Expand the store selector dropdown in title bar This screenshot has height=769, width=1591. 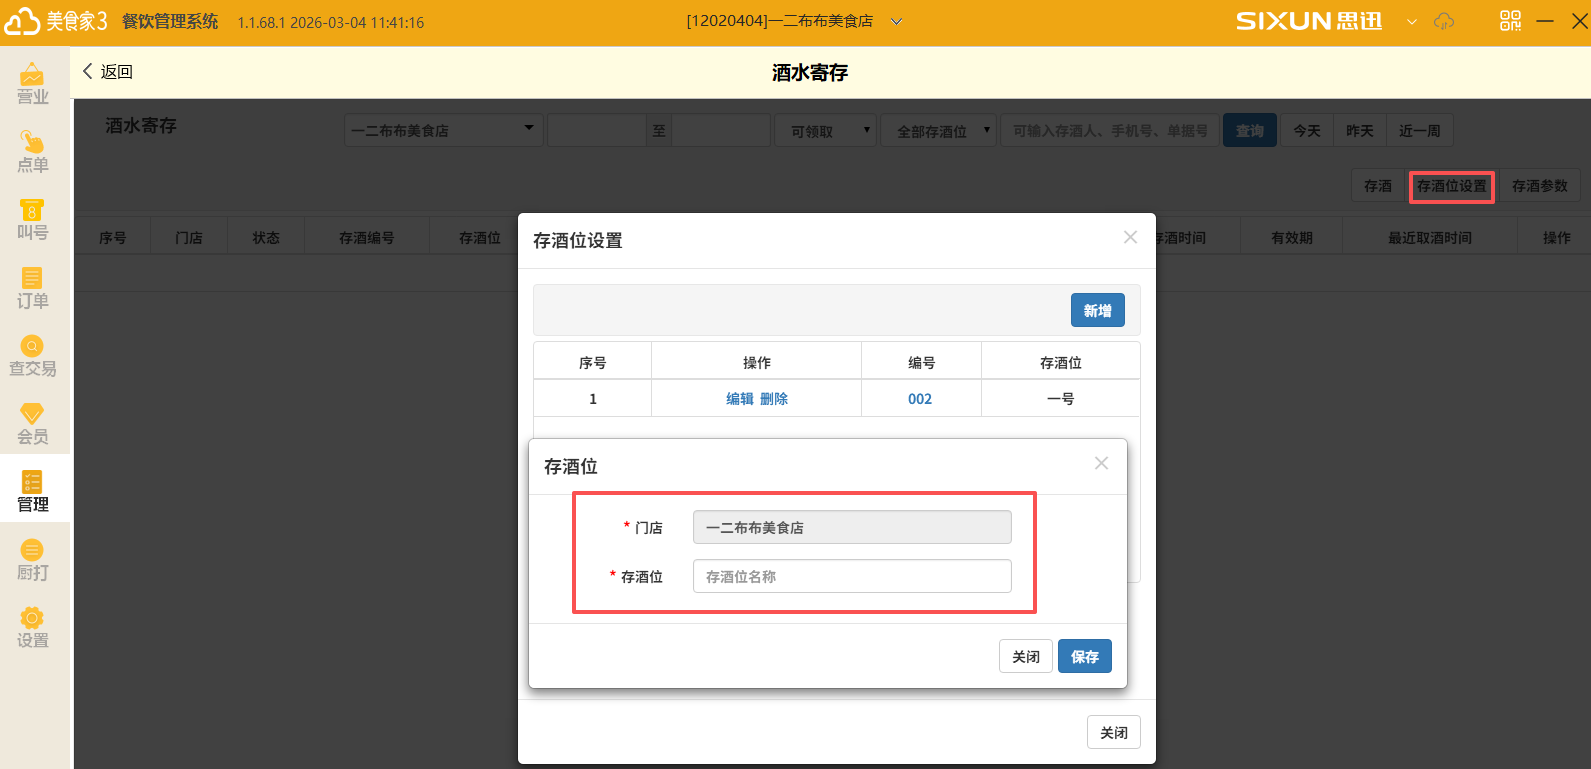(x=896, y=21)
